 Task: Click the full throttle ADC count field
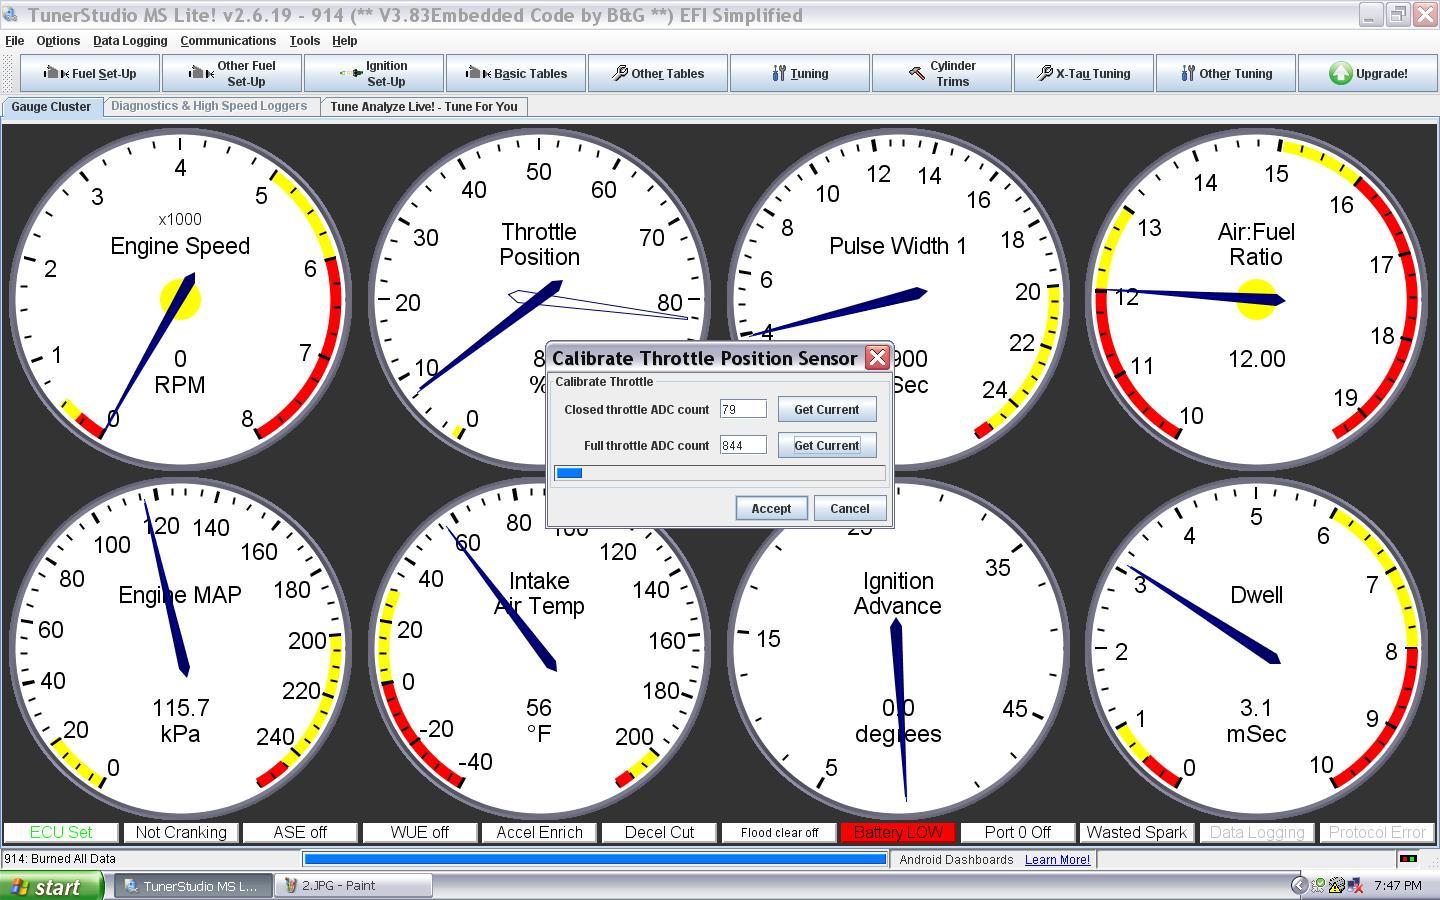(x=743, y=445)
